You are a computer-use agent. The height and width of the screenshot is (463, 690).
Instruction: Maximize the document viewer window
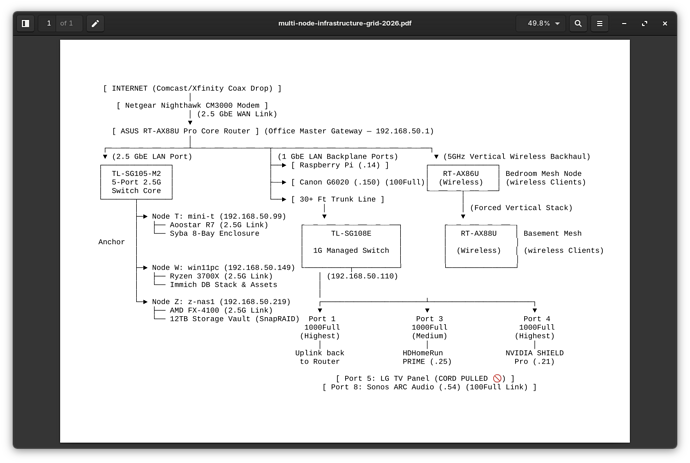click(644, 23)
